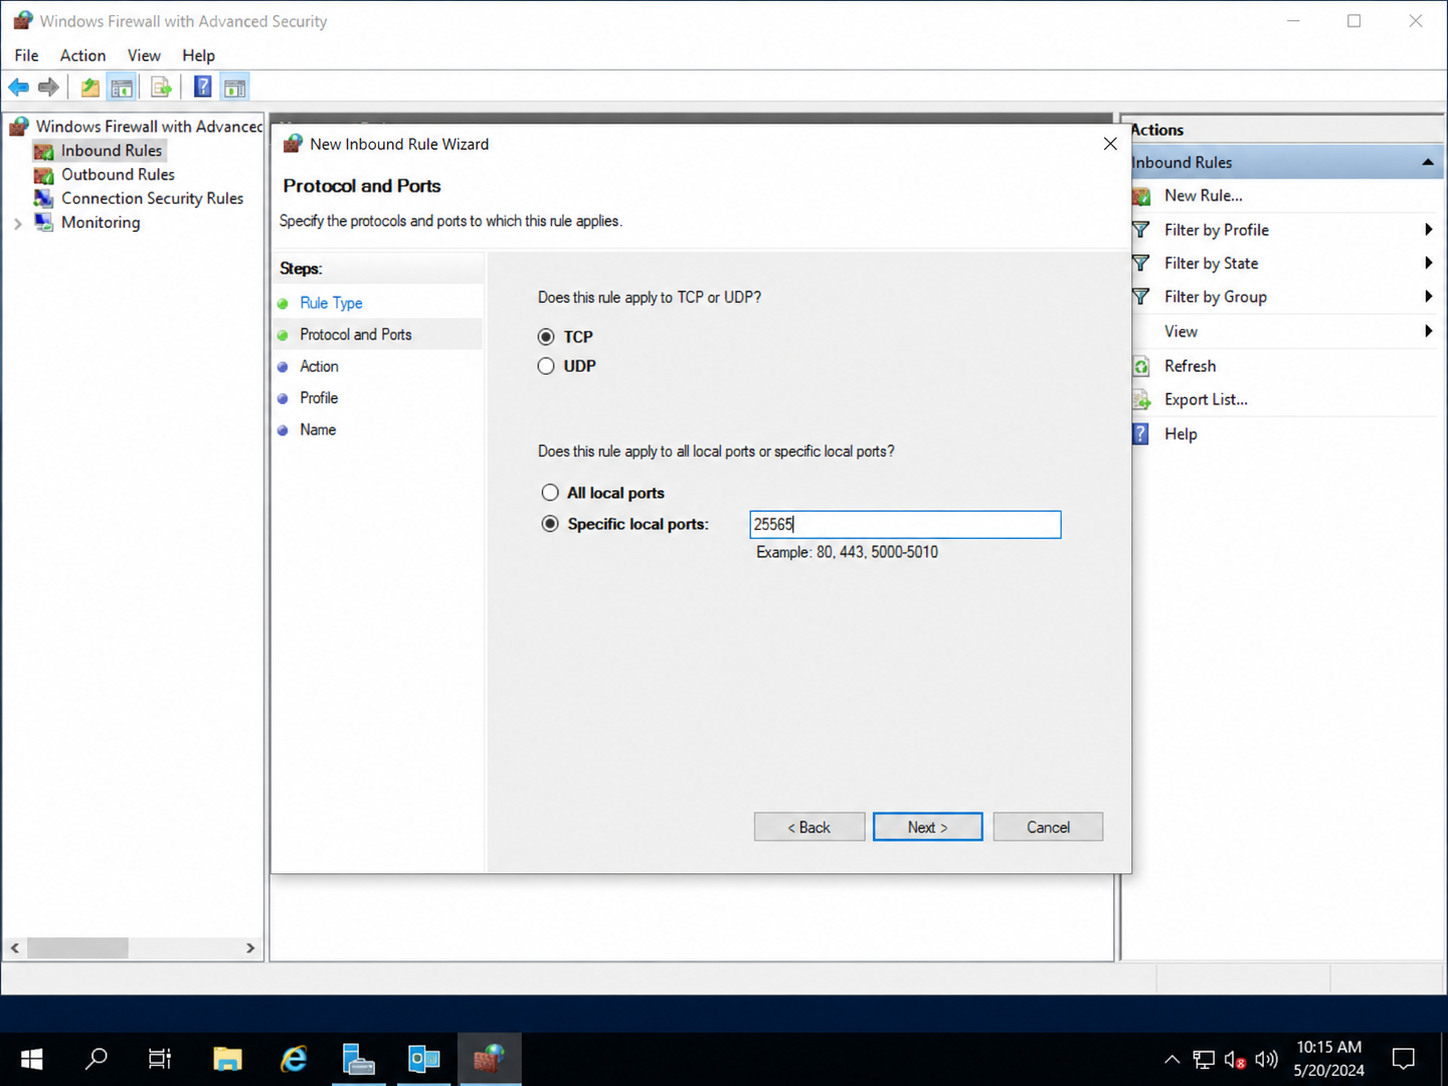Choose All local ports option

tap(550, 493)
